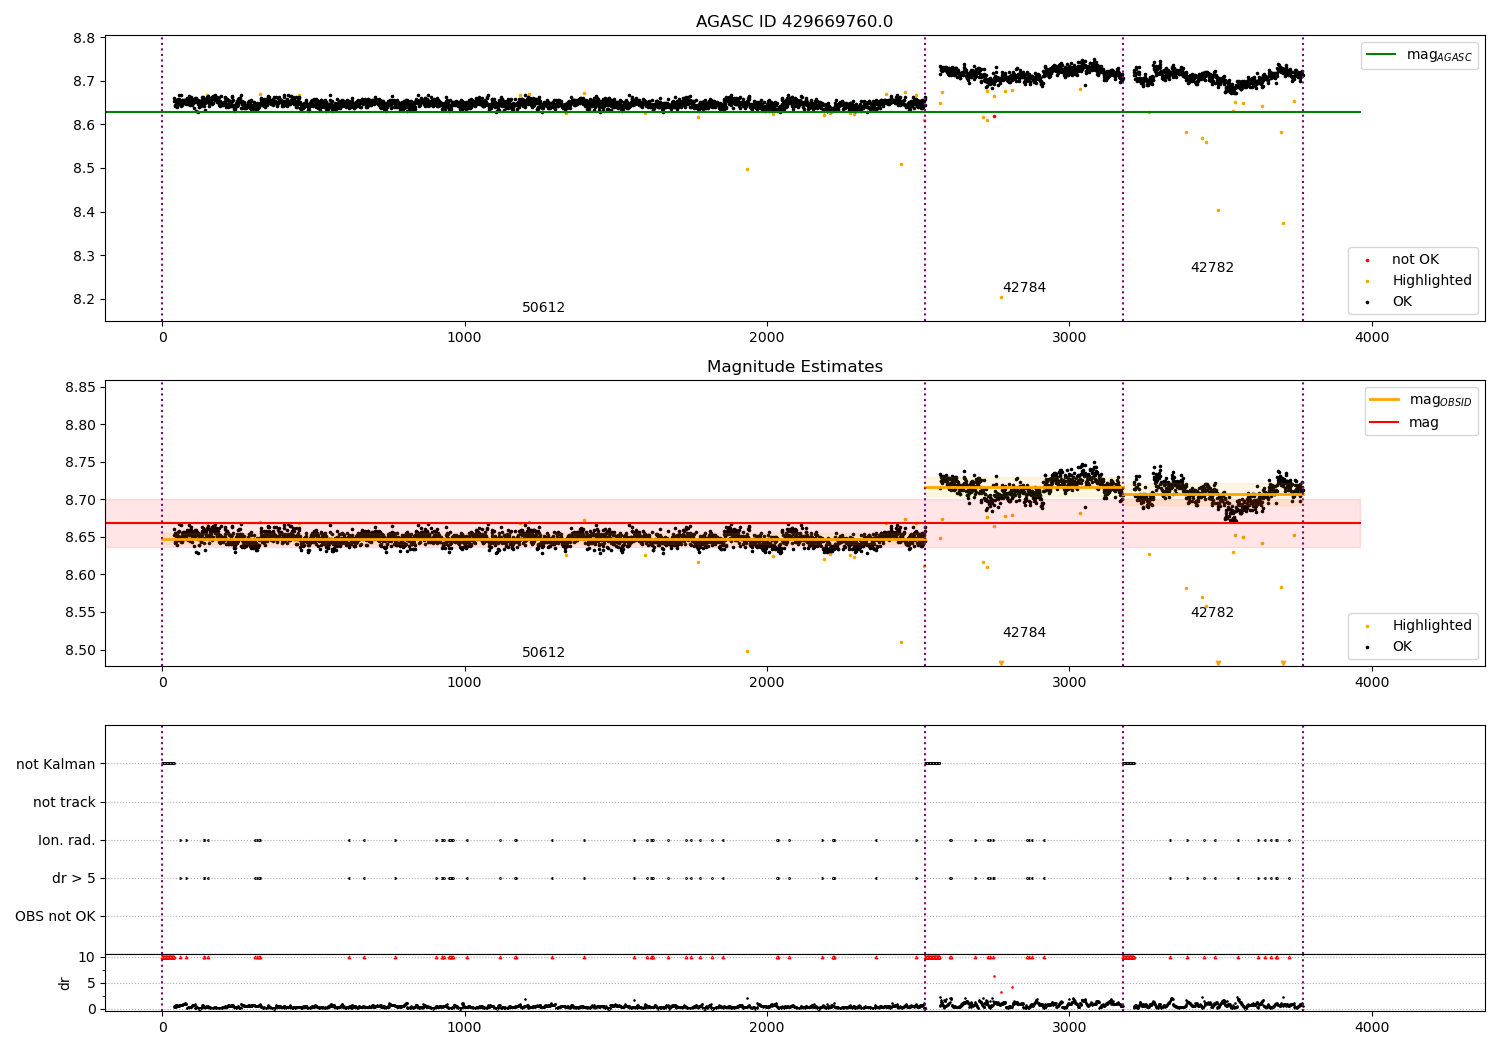
Task: Click the orange line sample of mag OBSID legend
Action: (1384, 400)
